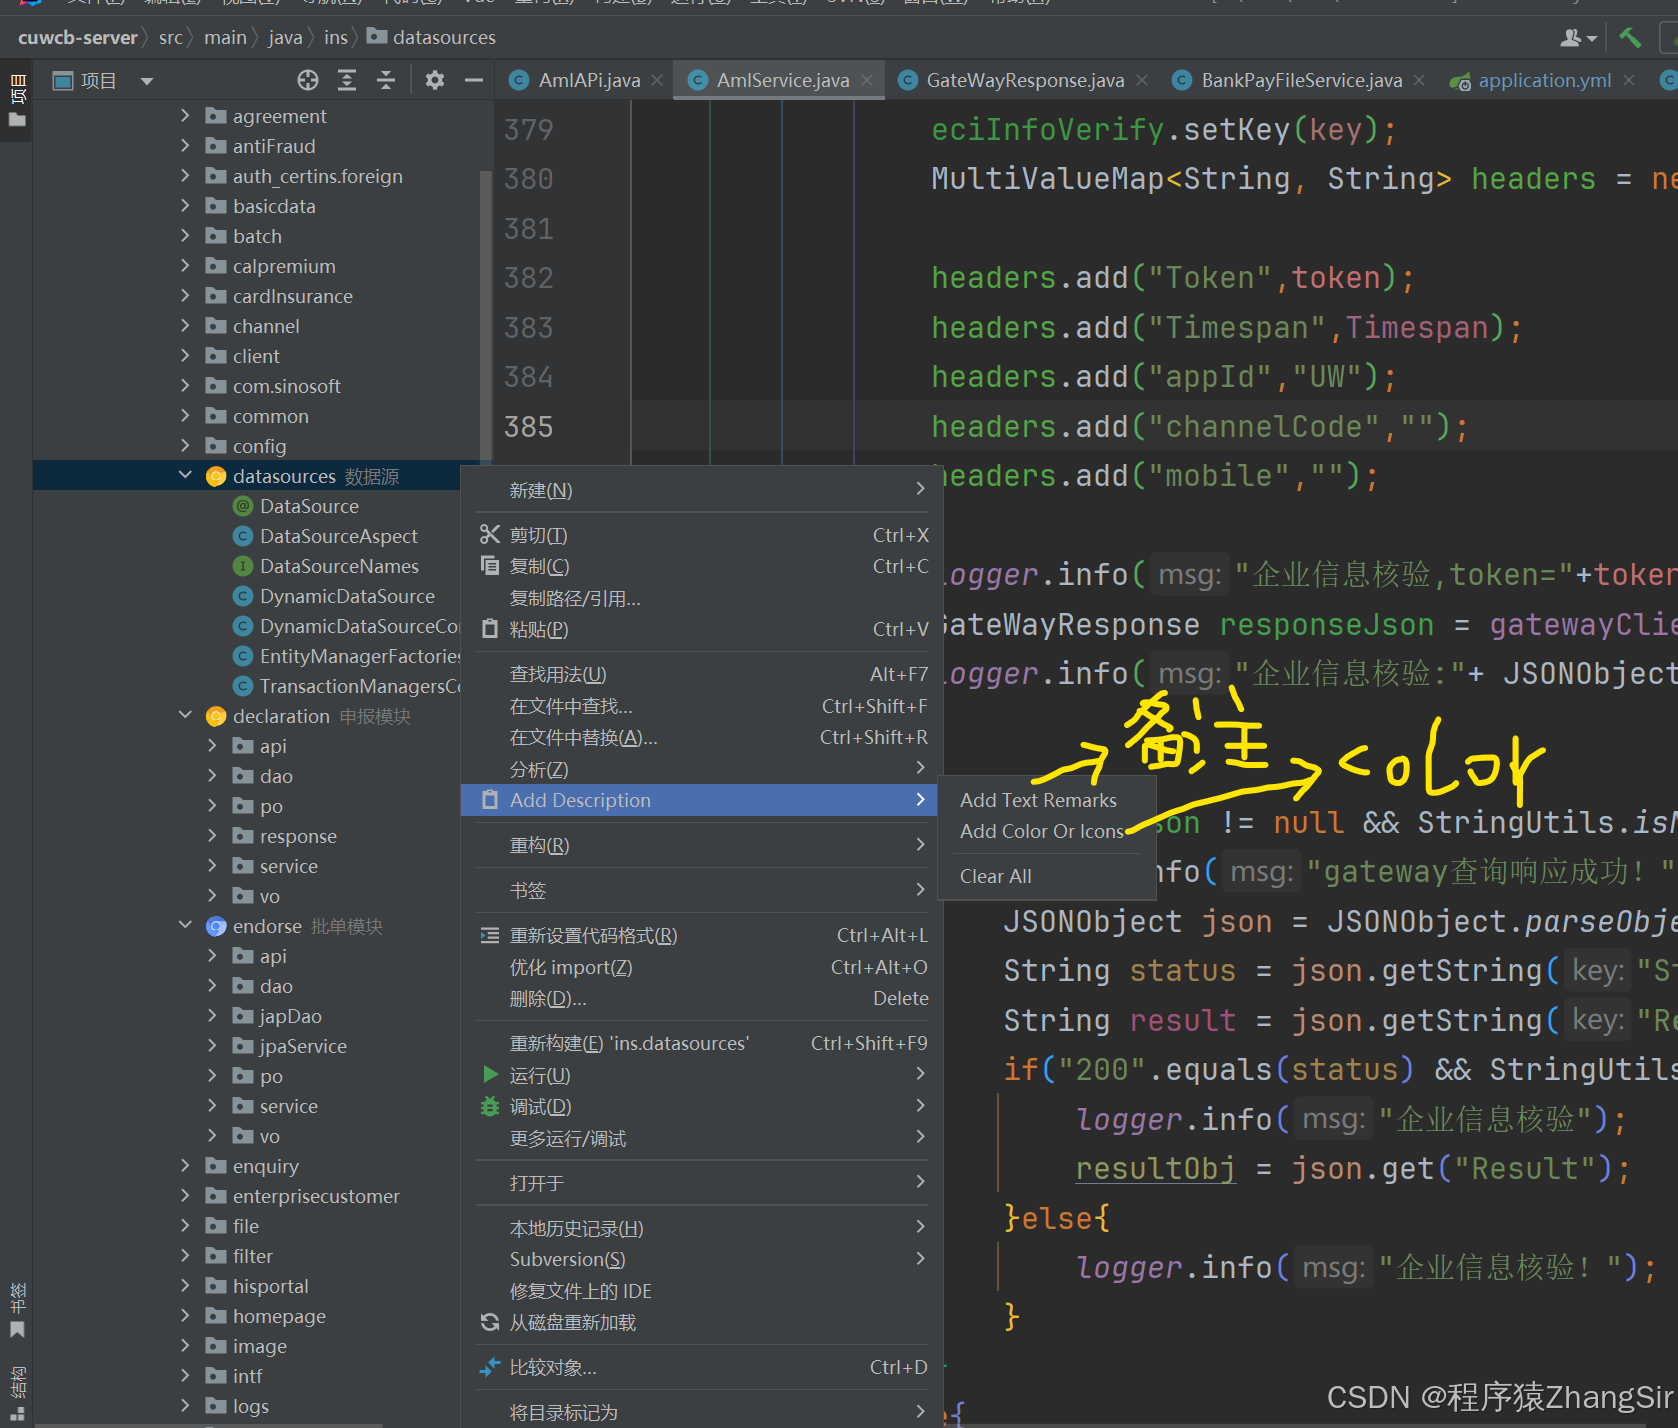Expand the batch folder
This screenshot has height=1428, width=1678.
pos(185,236)
